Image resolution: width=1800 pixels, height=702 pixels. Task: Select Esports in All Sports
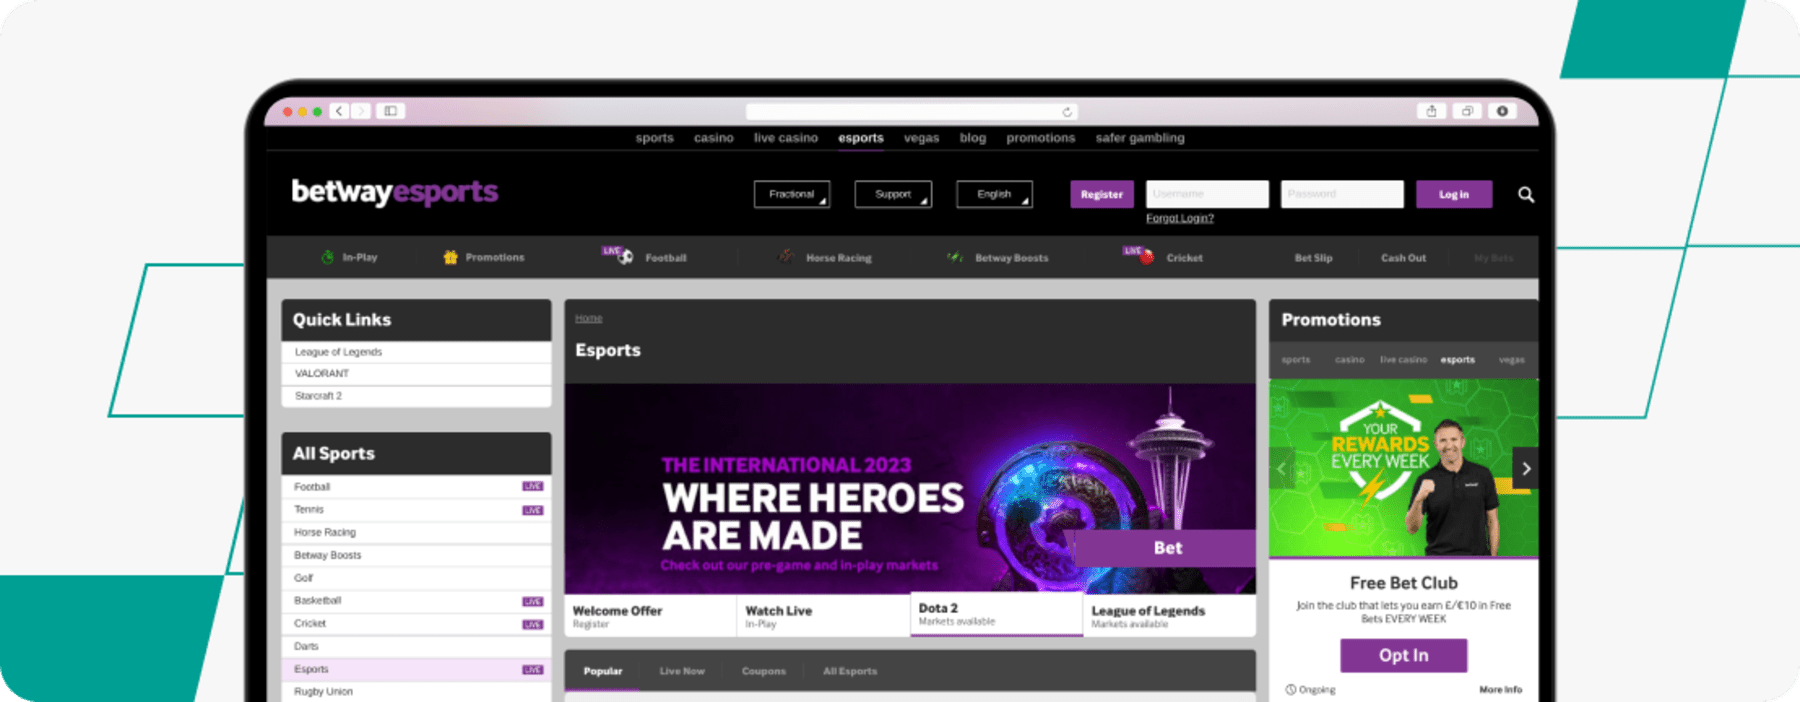coord(416,669)
